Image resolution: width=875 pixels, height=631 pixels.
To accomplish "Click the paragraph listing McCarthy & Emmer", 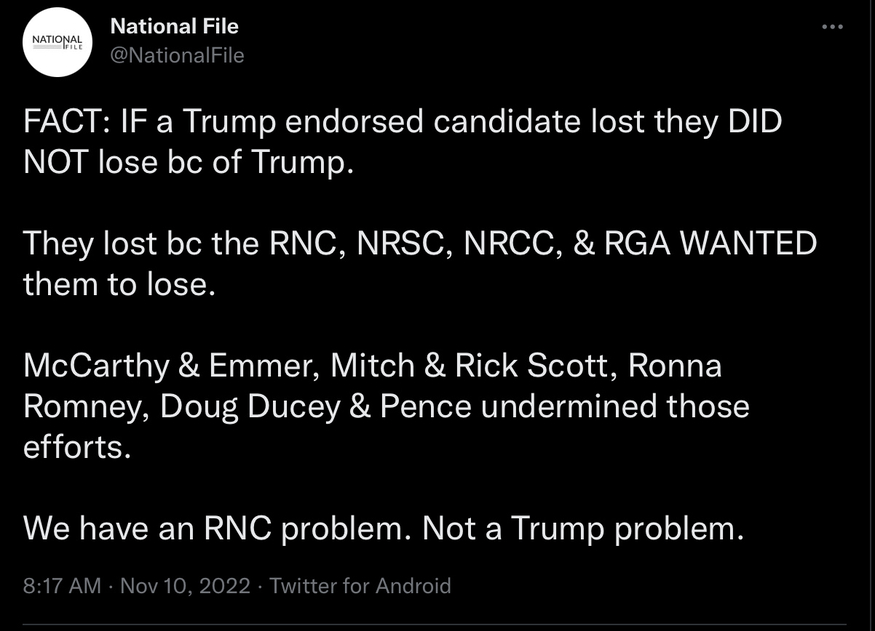I will (x=386, y=406).
